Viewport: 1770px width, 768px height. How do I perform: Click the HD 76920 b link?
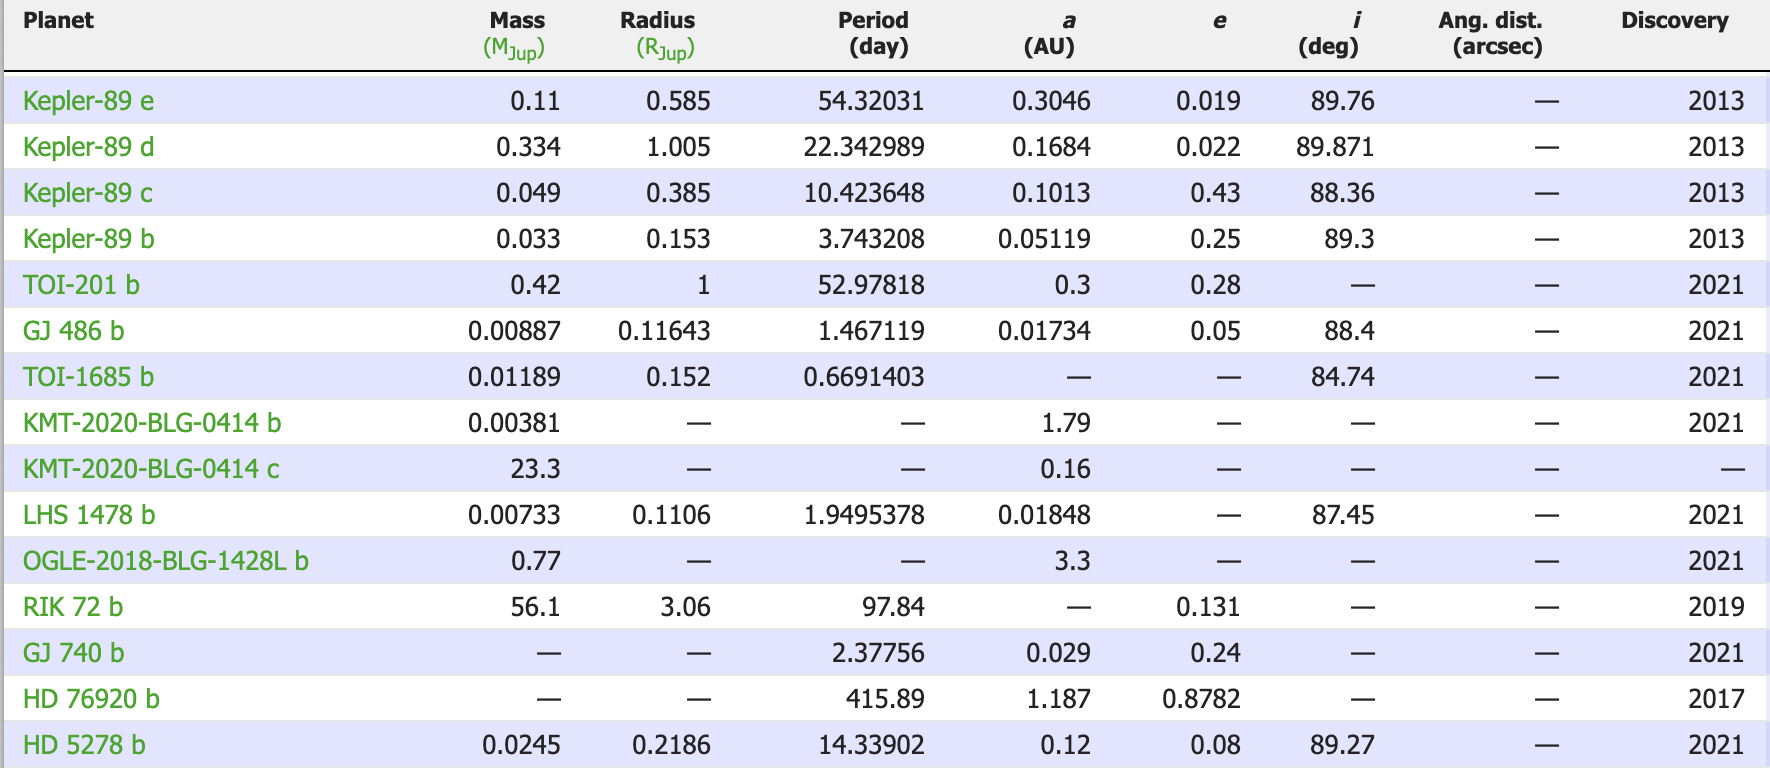(91, 699)
